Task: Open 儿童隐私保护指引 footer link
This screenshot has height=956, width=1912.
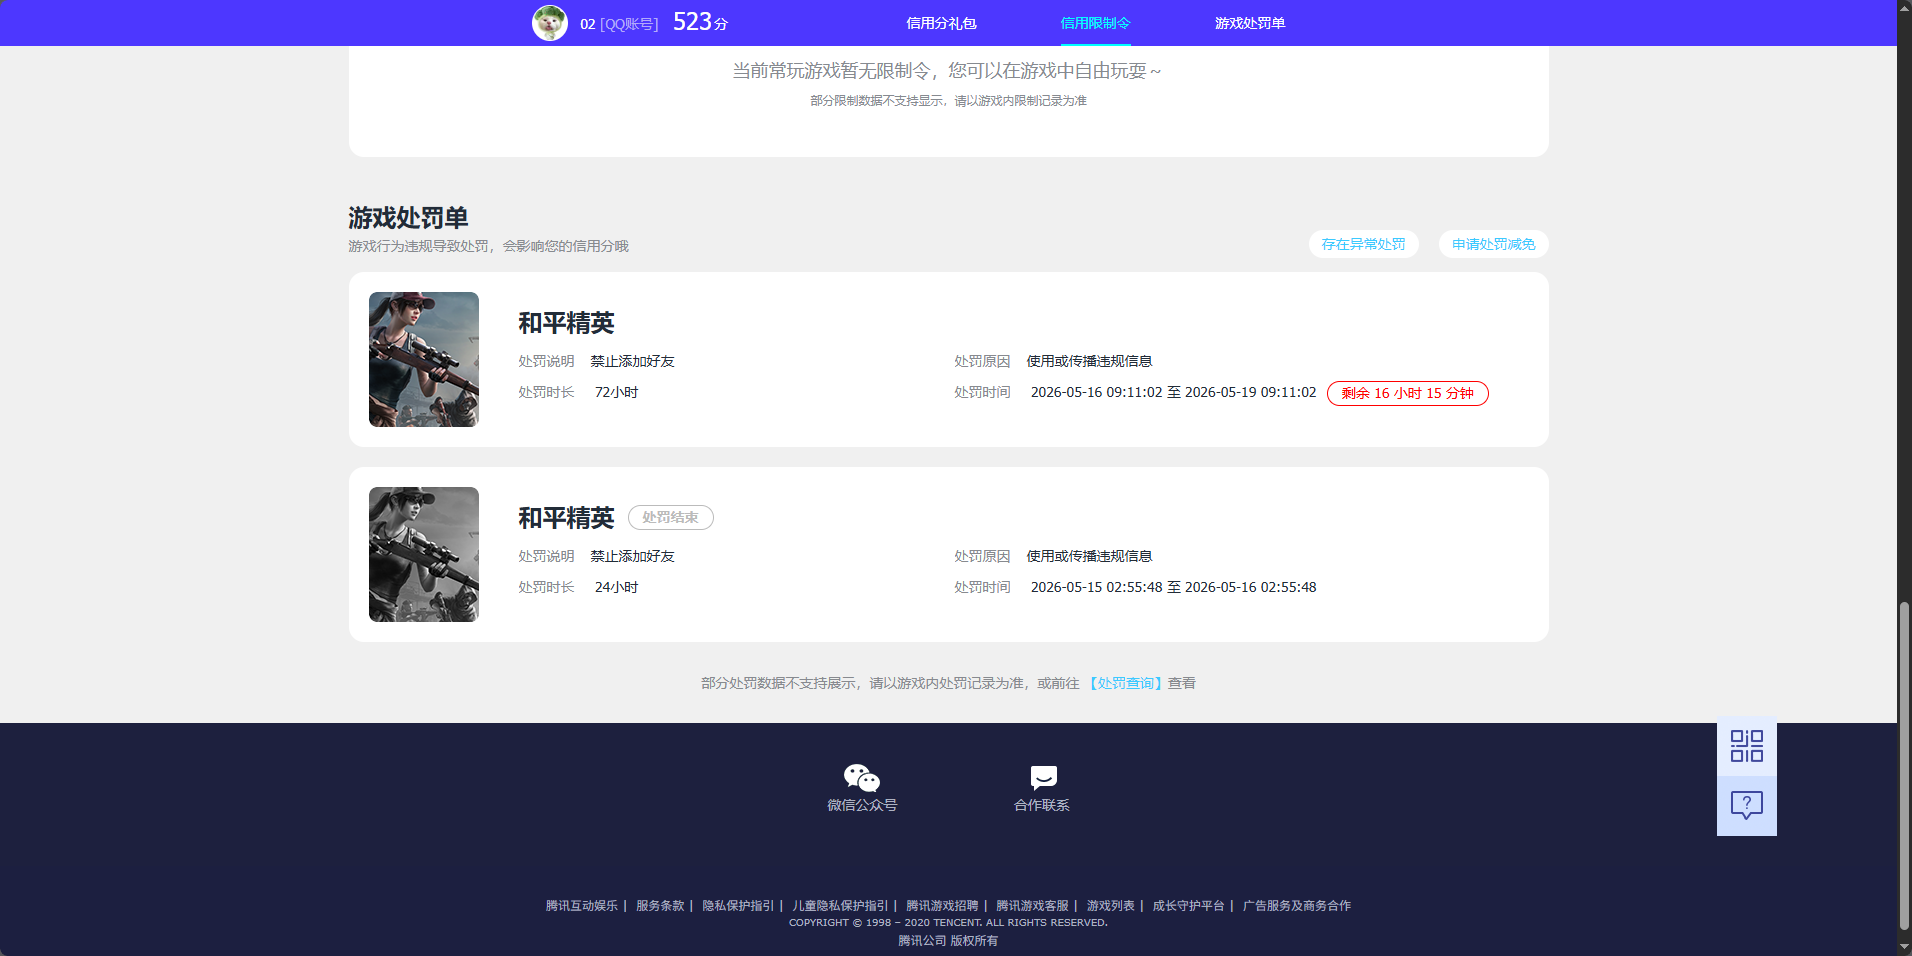Action: click(840, 905)
